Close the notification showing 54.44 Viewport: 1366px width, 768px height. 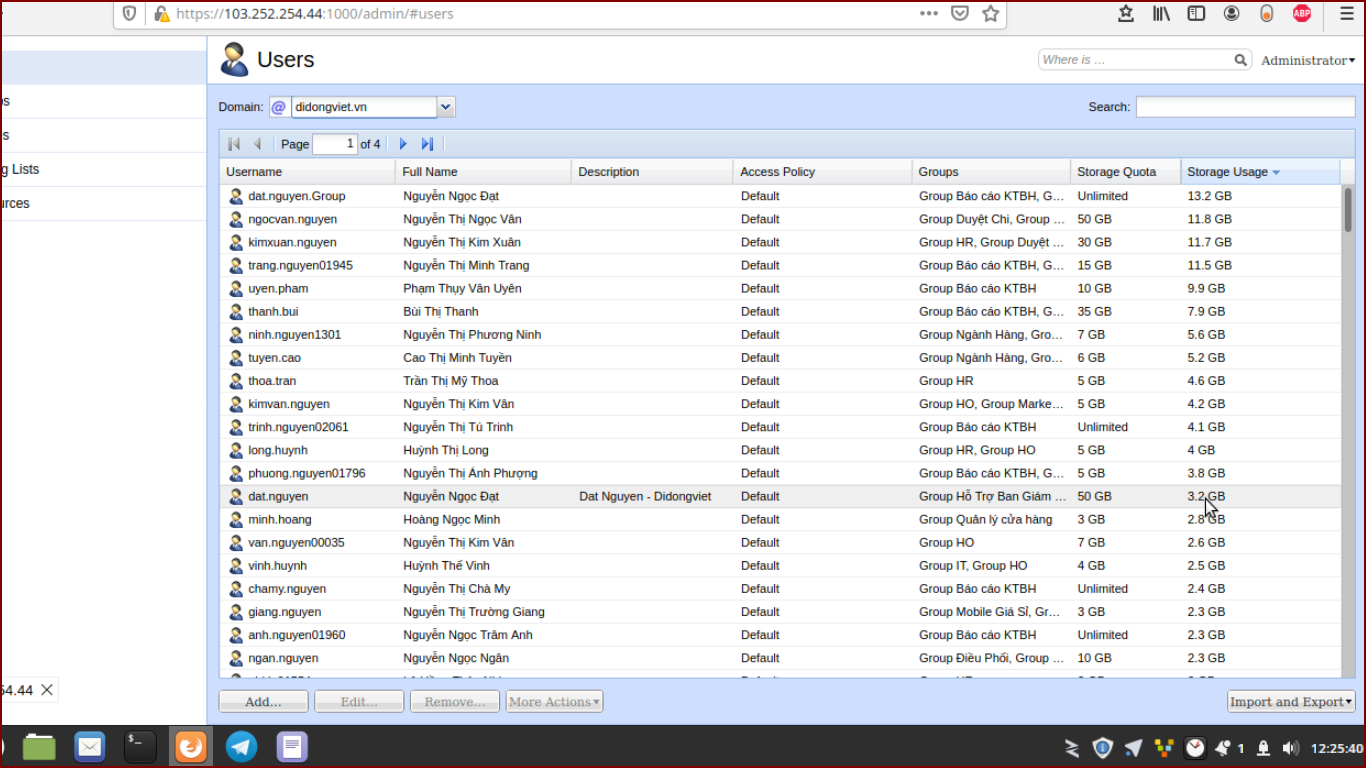[47, 690]
